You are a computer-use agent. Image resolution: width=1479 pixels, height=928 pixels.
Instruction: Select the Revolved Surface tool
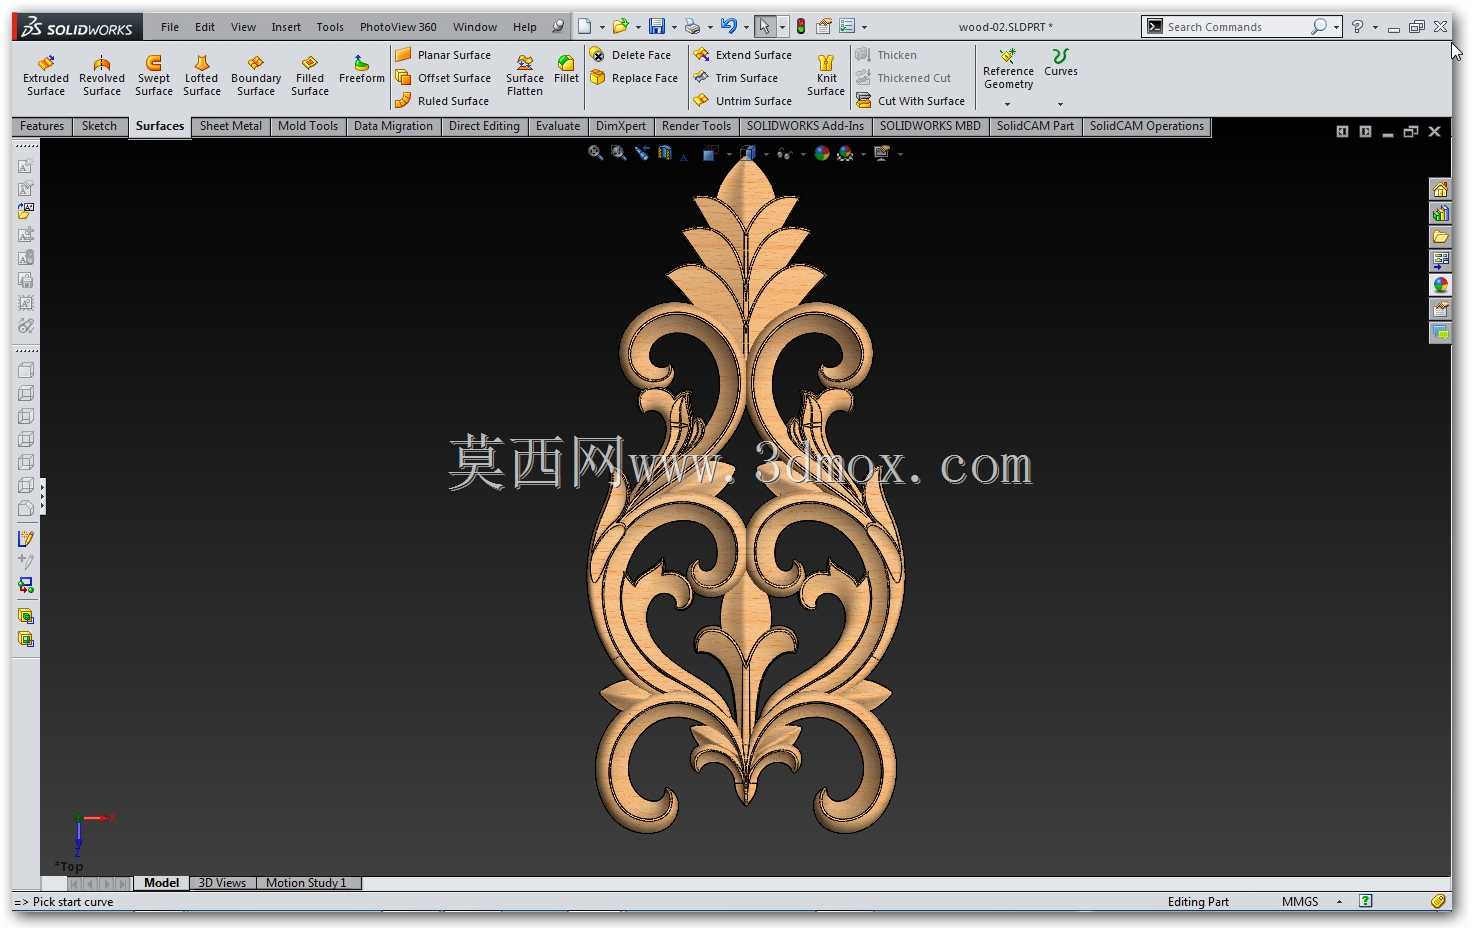(102, 76)
